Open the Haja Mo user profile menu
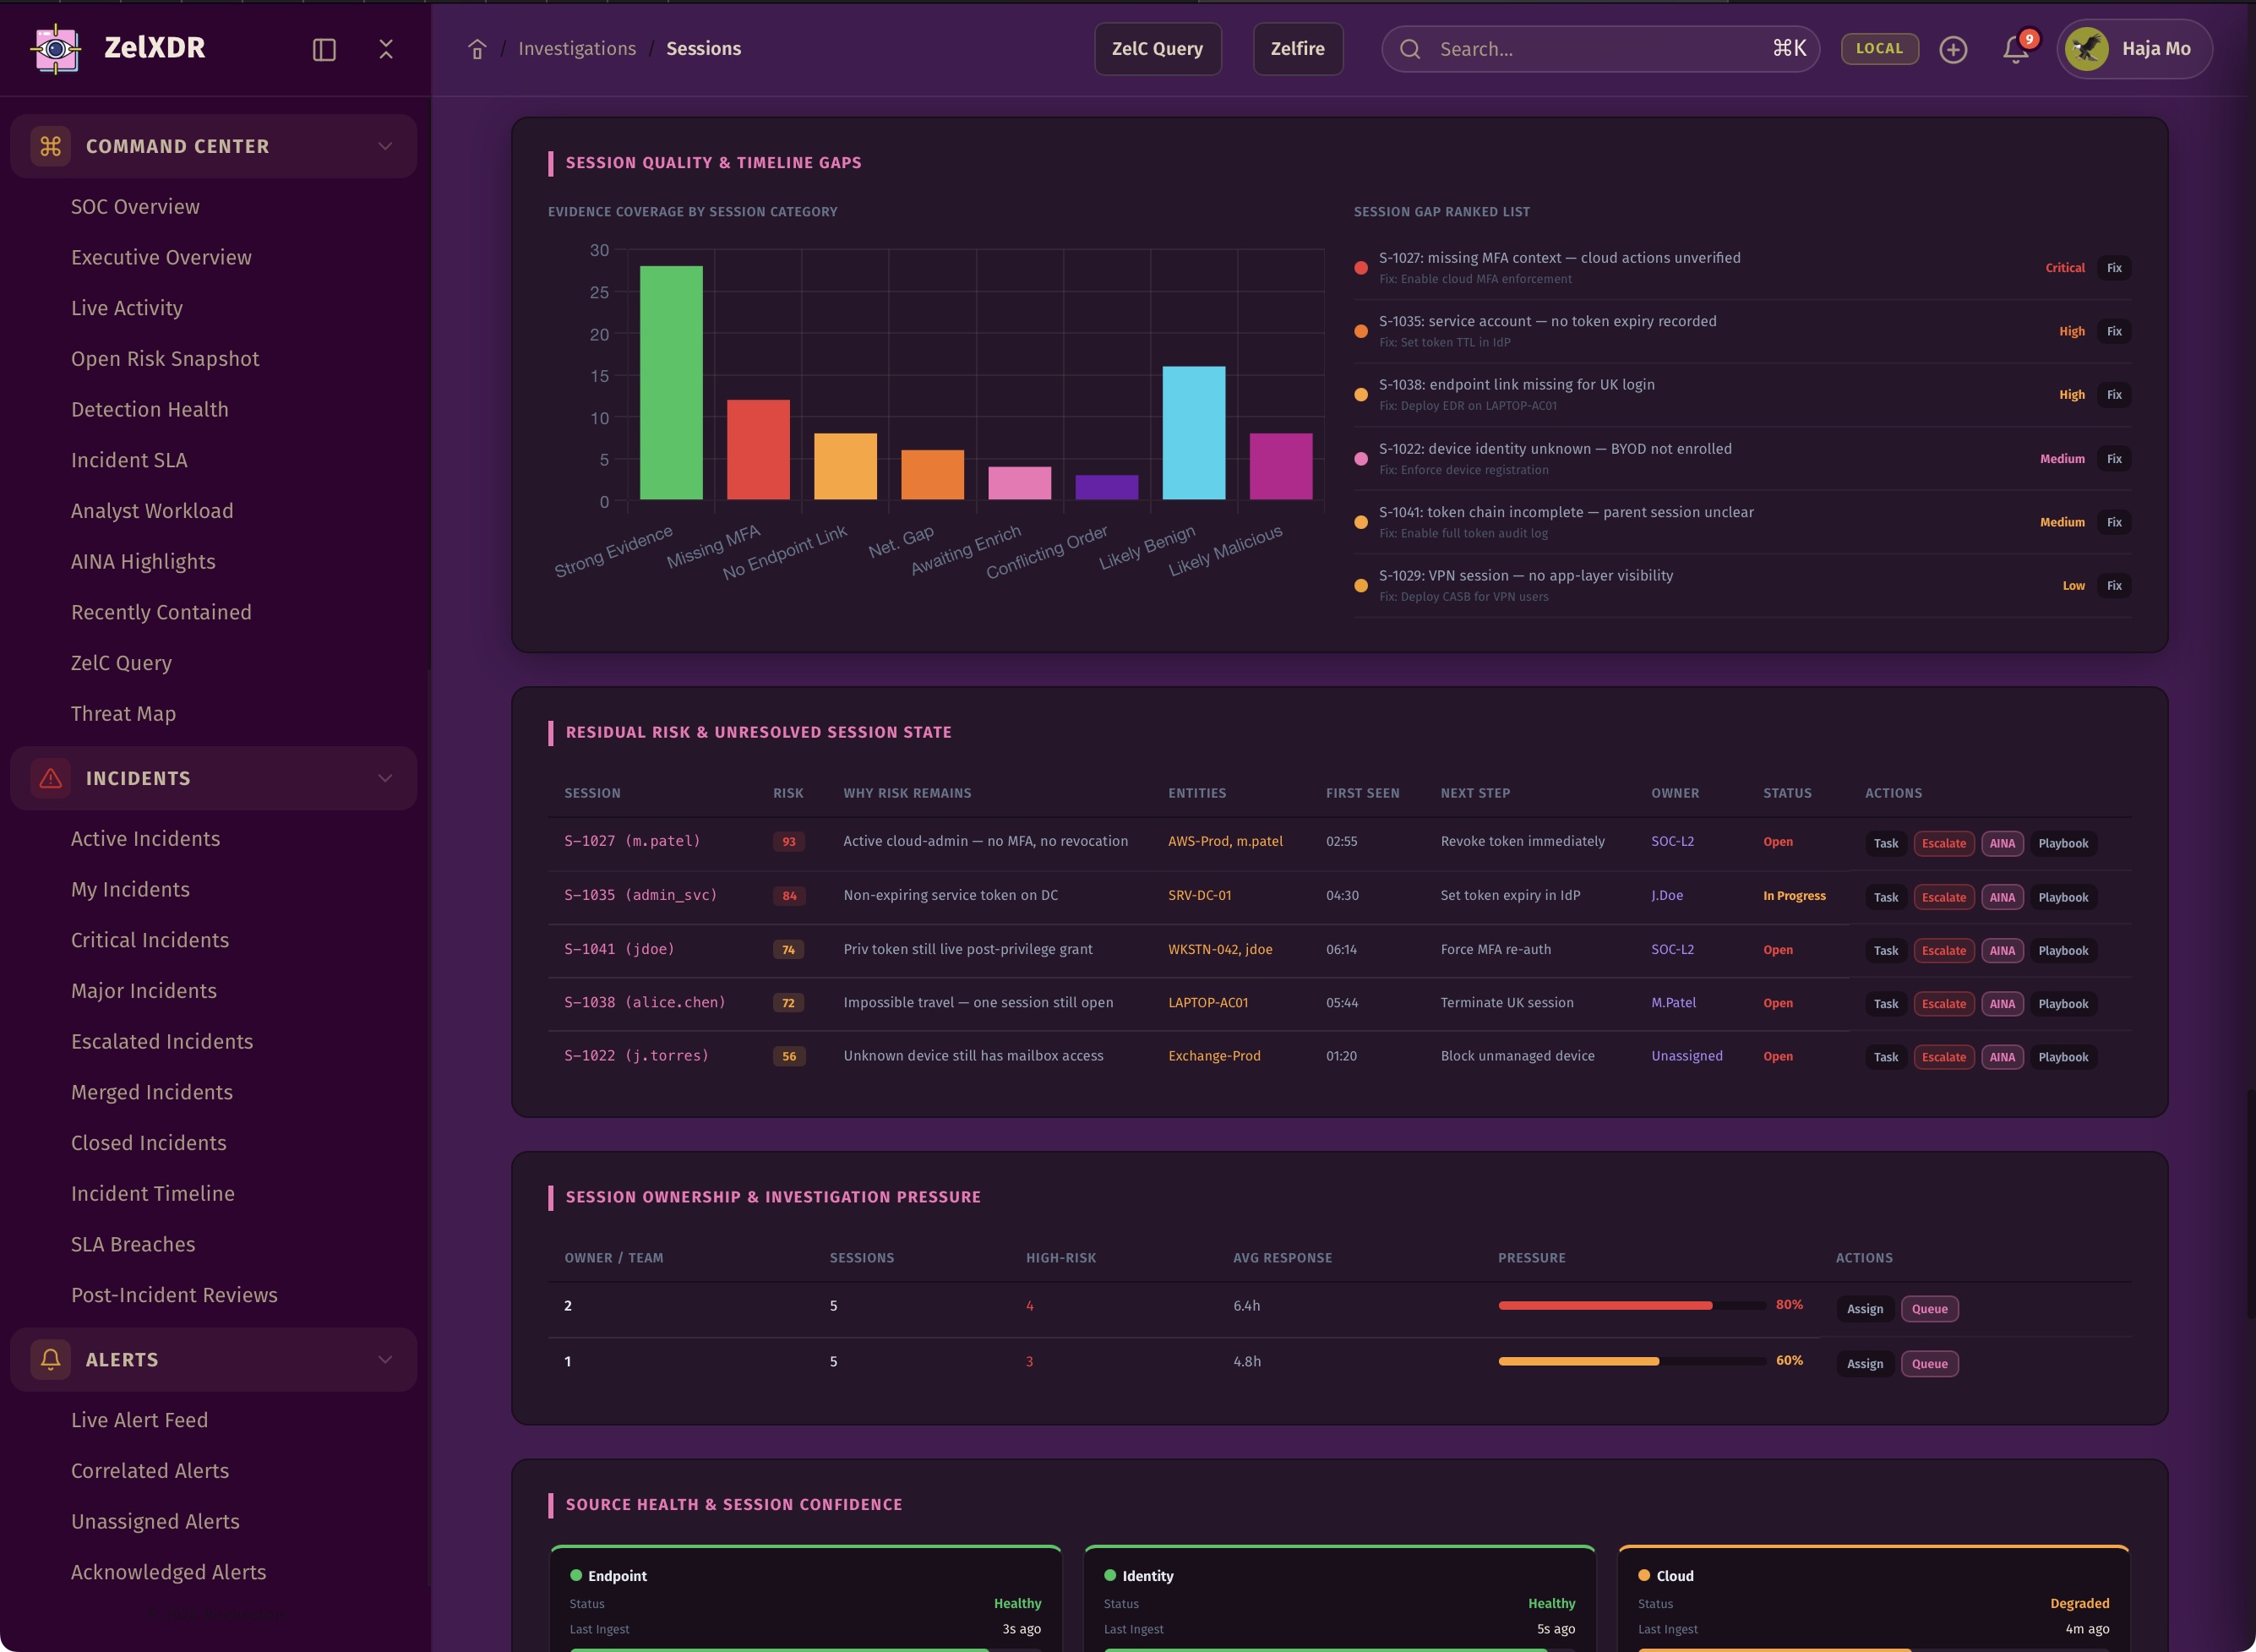This screenshot has height=1652, width=2256. [x=2133, y=49]
